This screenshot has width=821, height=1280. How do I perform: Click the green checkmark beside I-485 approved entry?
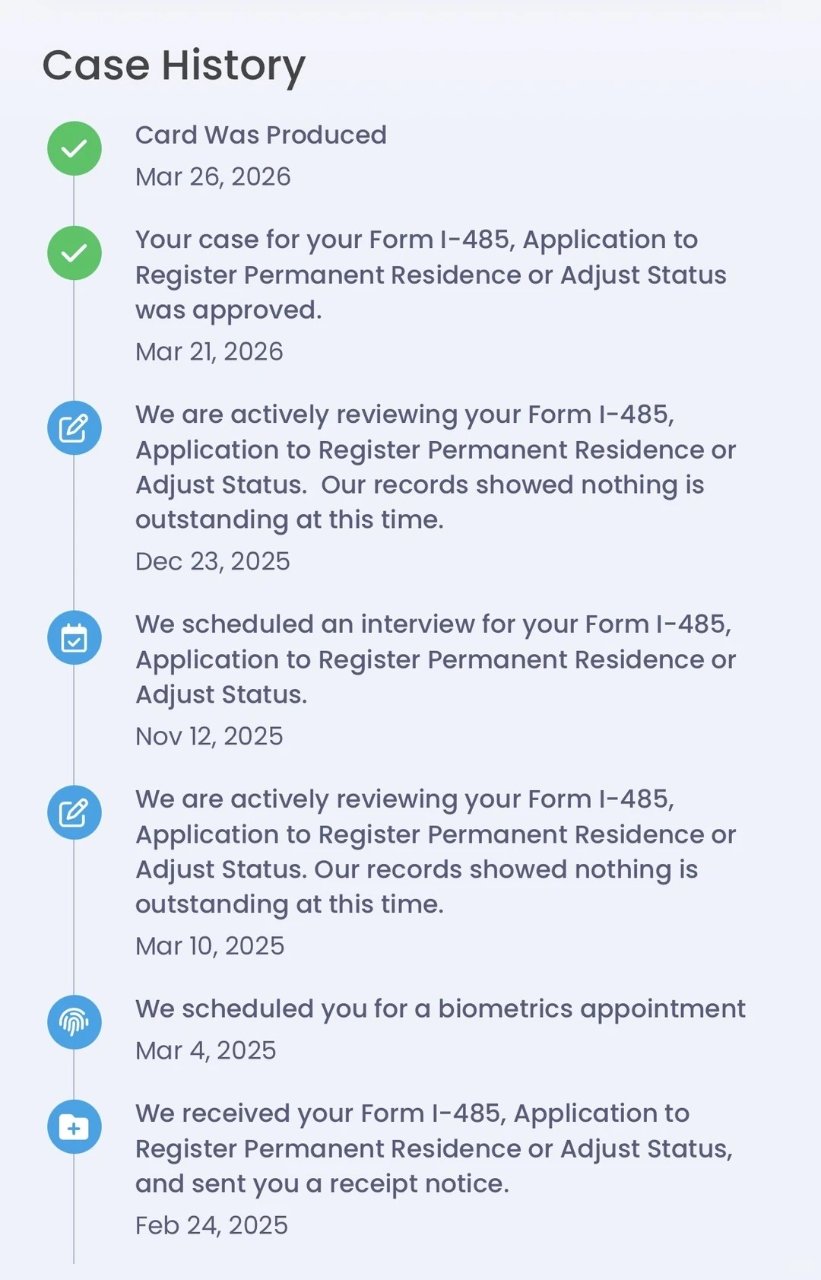[74, 253]
